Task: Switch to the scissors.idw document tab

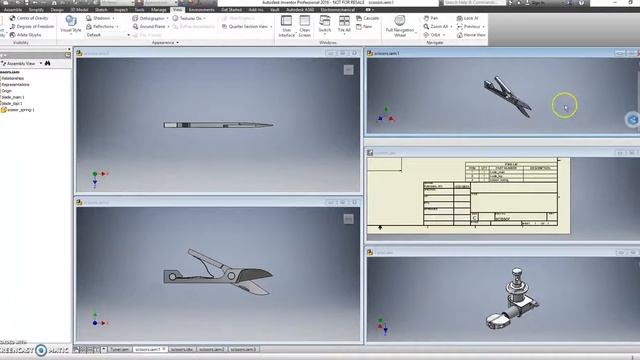Action: coord(182,349)
